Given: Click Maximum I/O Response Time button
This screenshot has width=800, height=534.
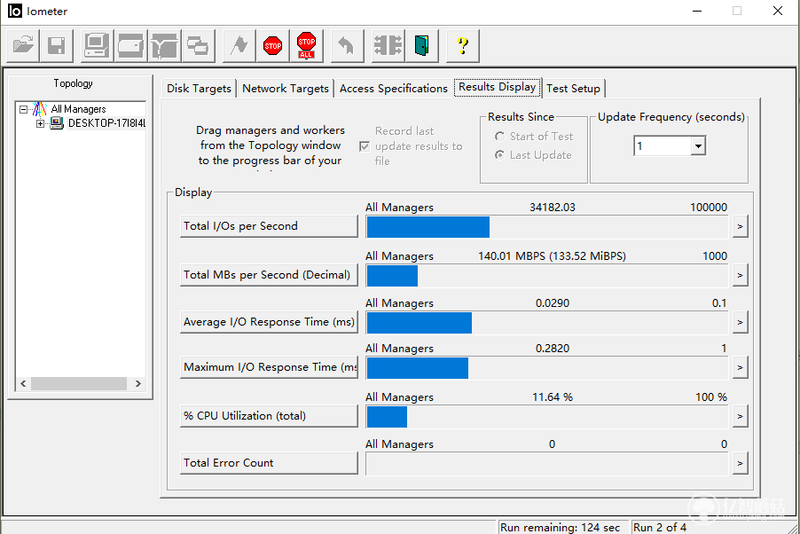Looking at the screenshot, I should click(269, 367).
